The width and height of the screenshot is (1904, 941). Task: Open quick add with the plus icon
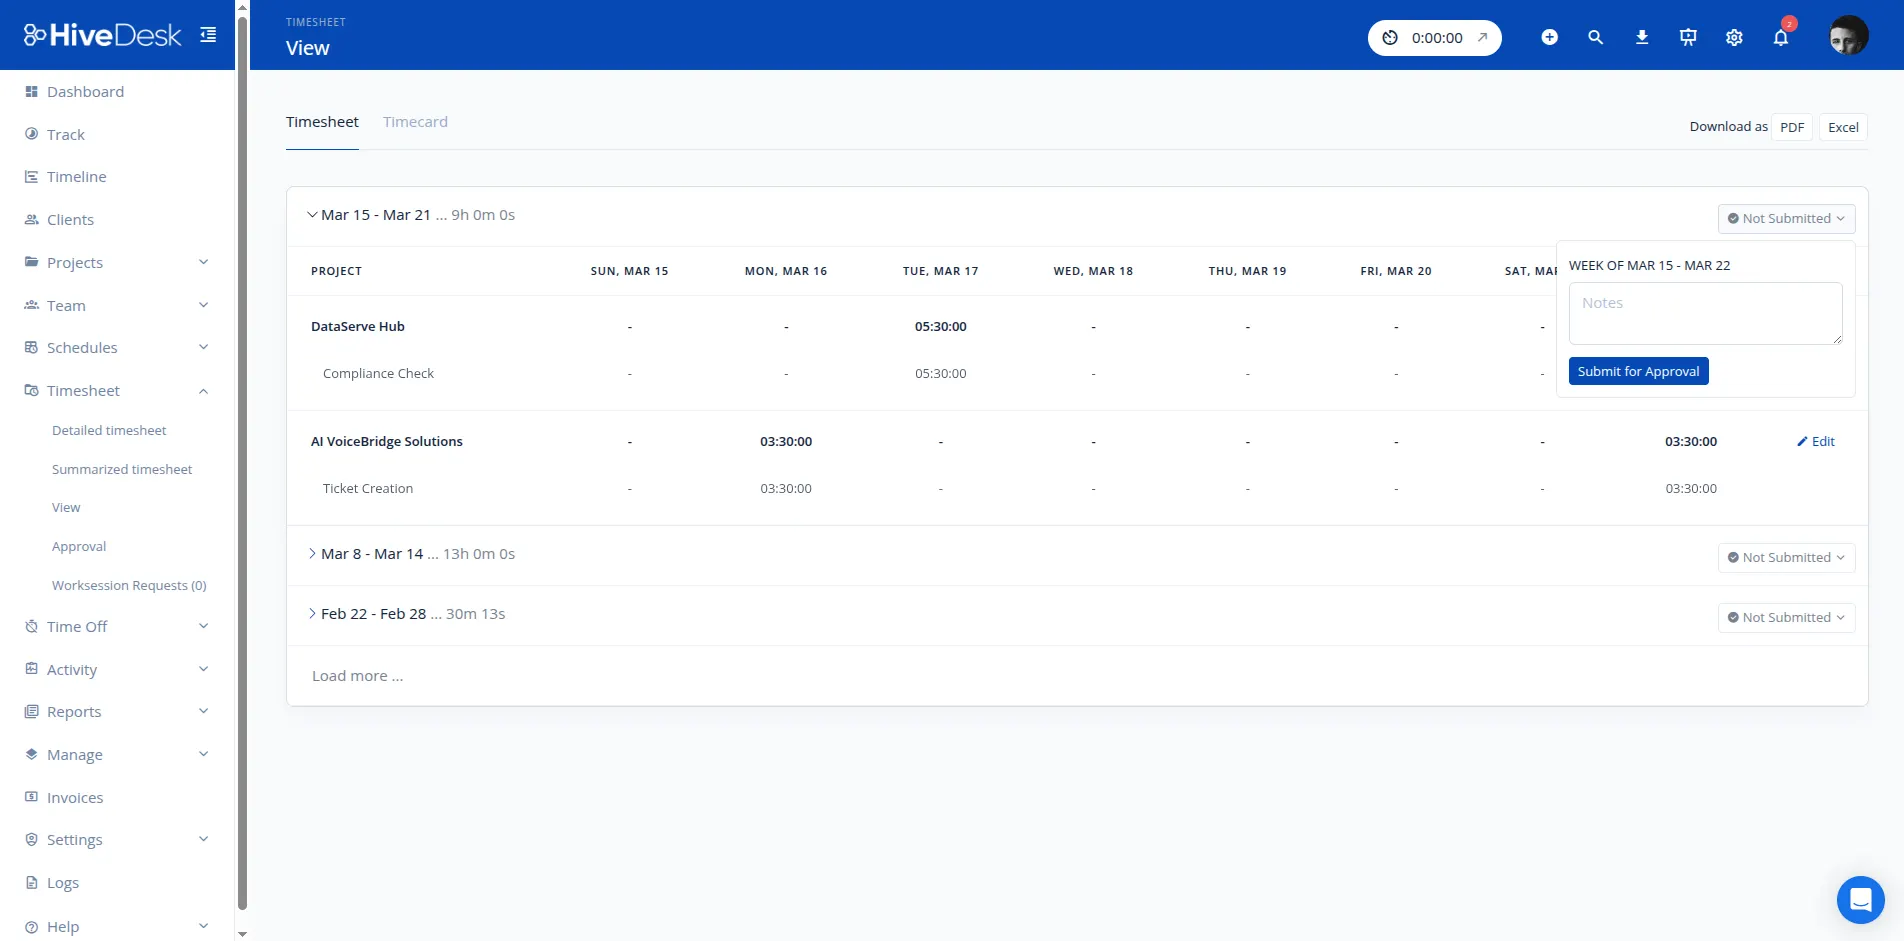tap(1549, 37)
